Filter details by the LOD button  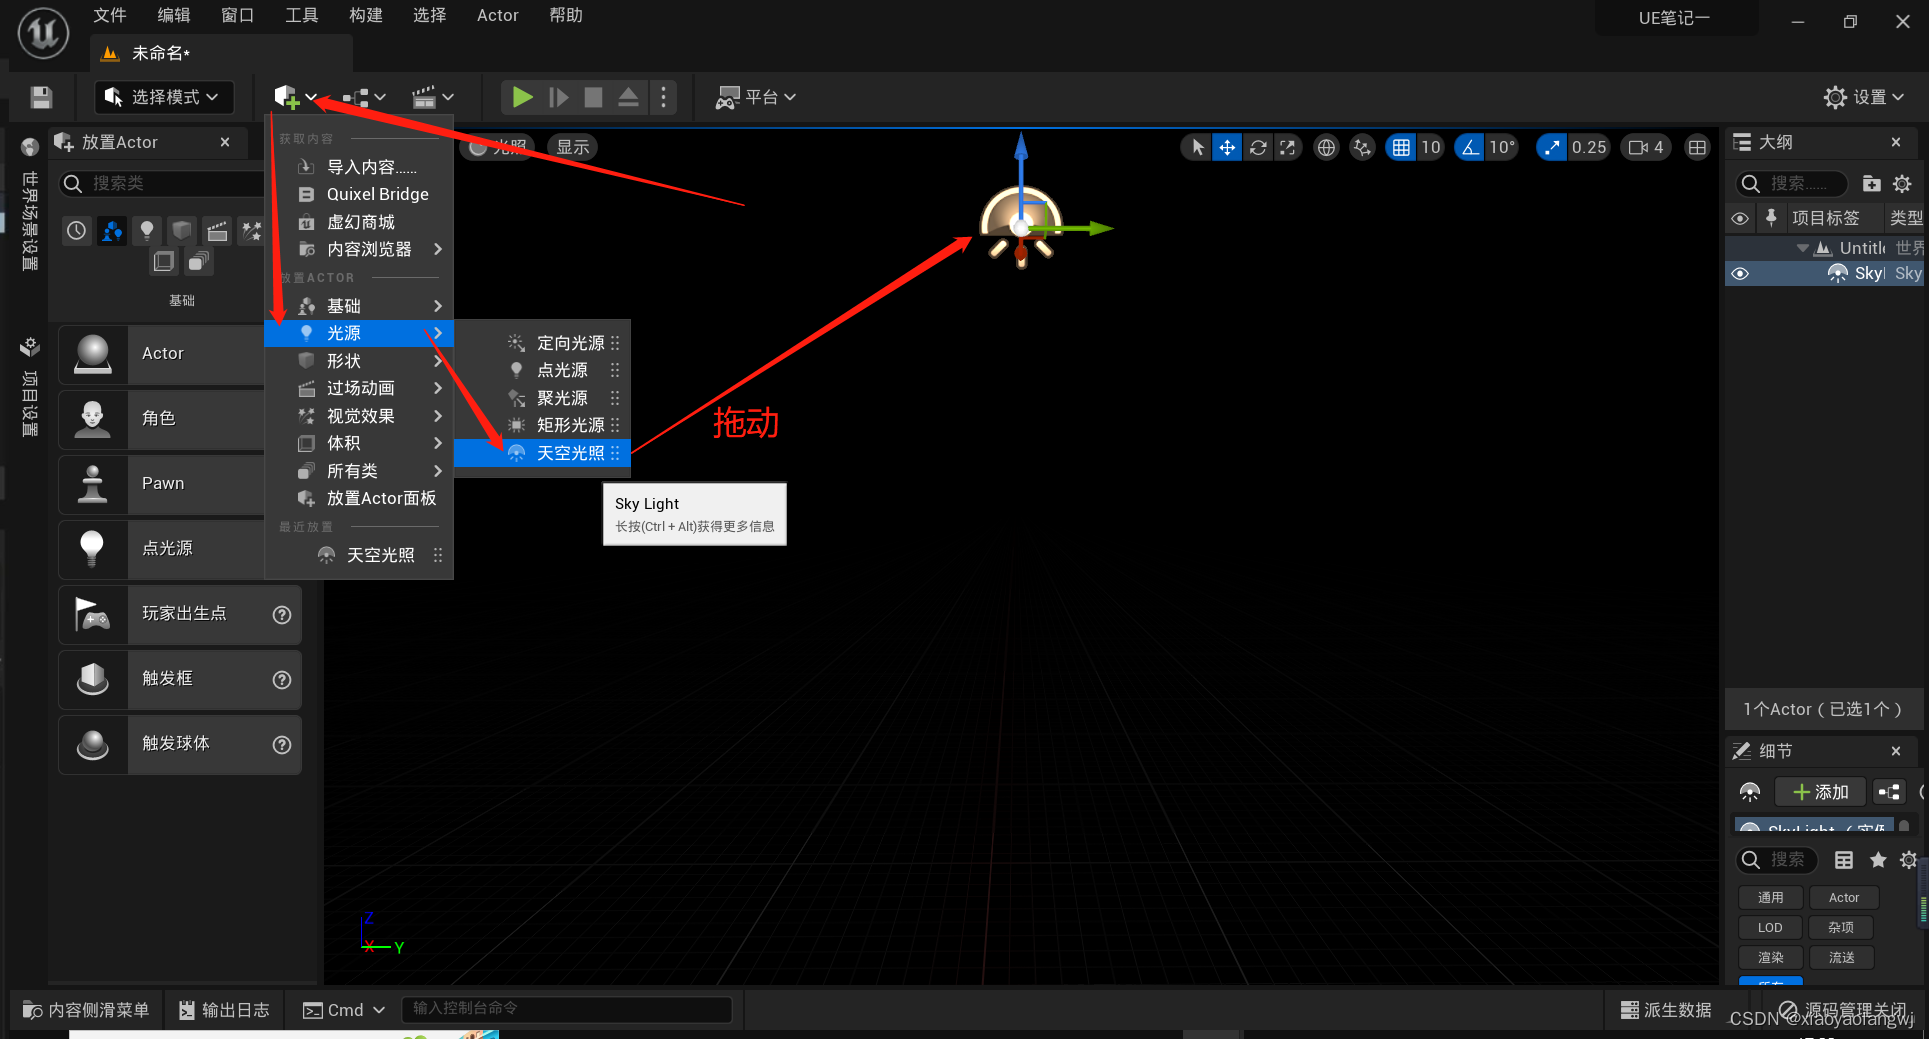1771,928
